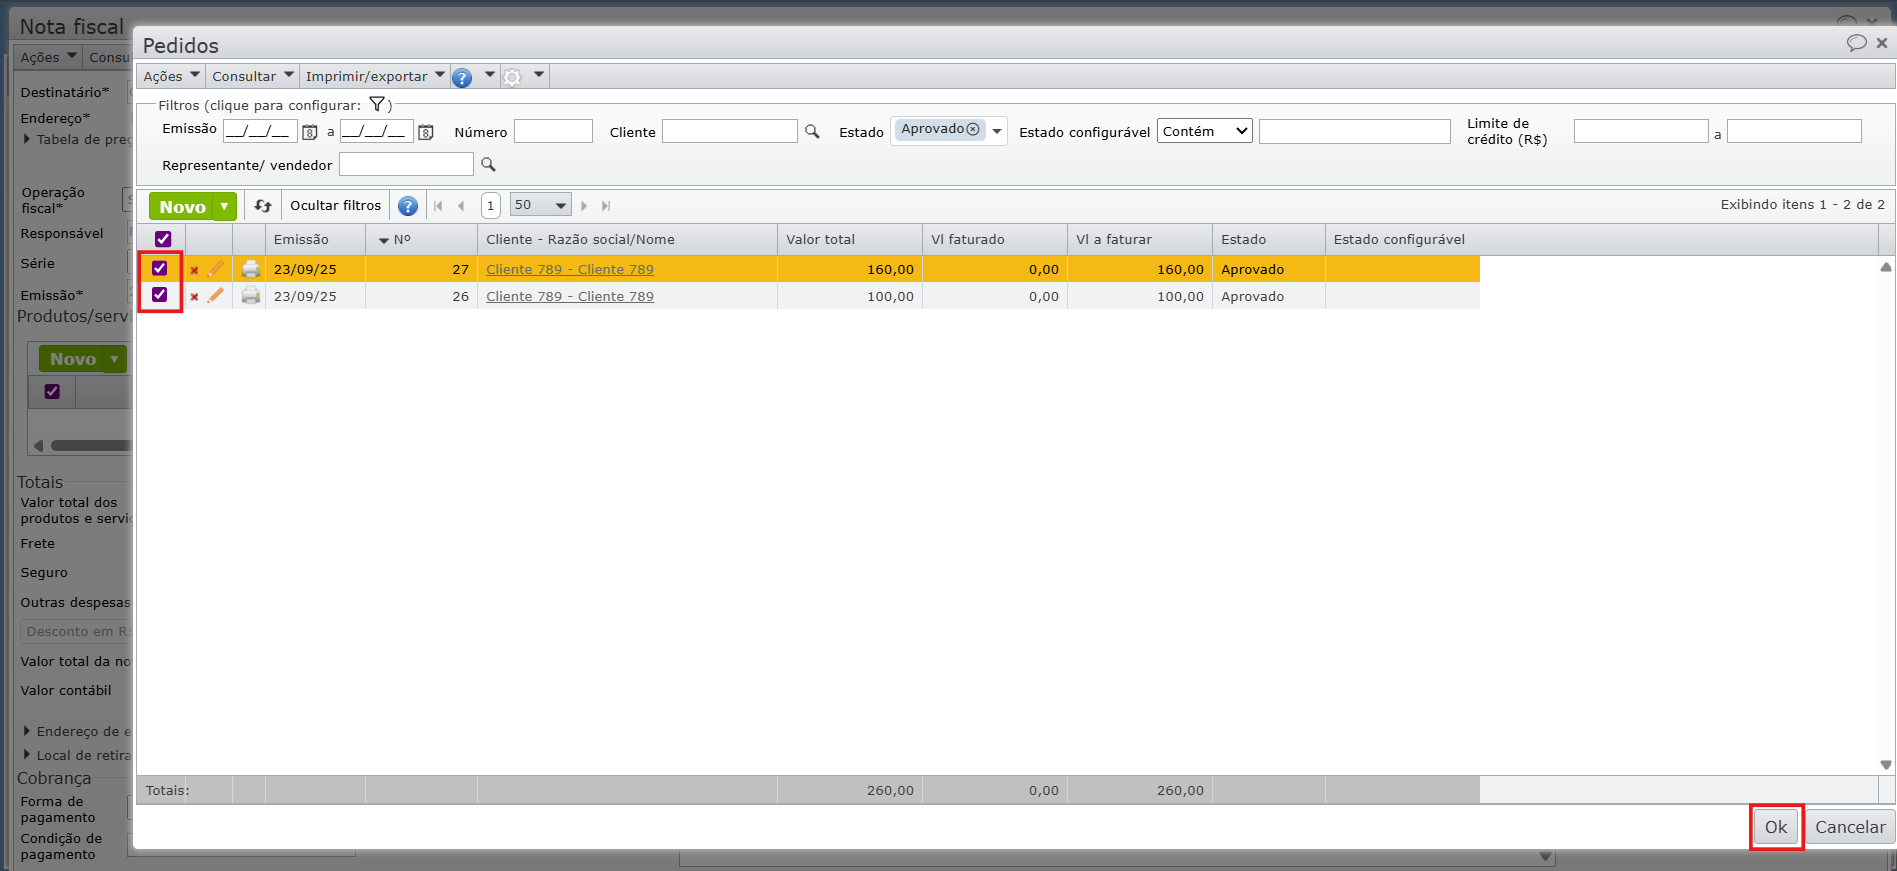Go to first page of results
Viewport: 1897px width, 871px height.
point(438,206)
